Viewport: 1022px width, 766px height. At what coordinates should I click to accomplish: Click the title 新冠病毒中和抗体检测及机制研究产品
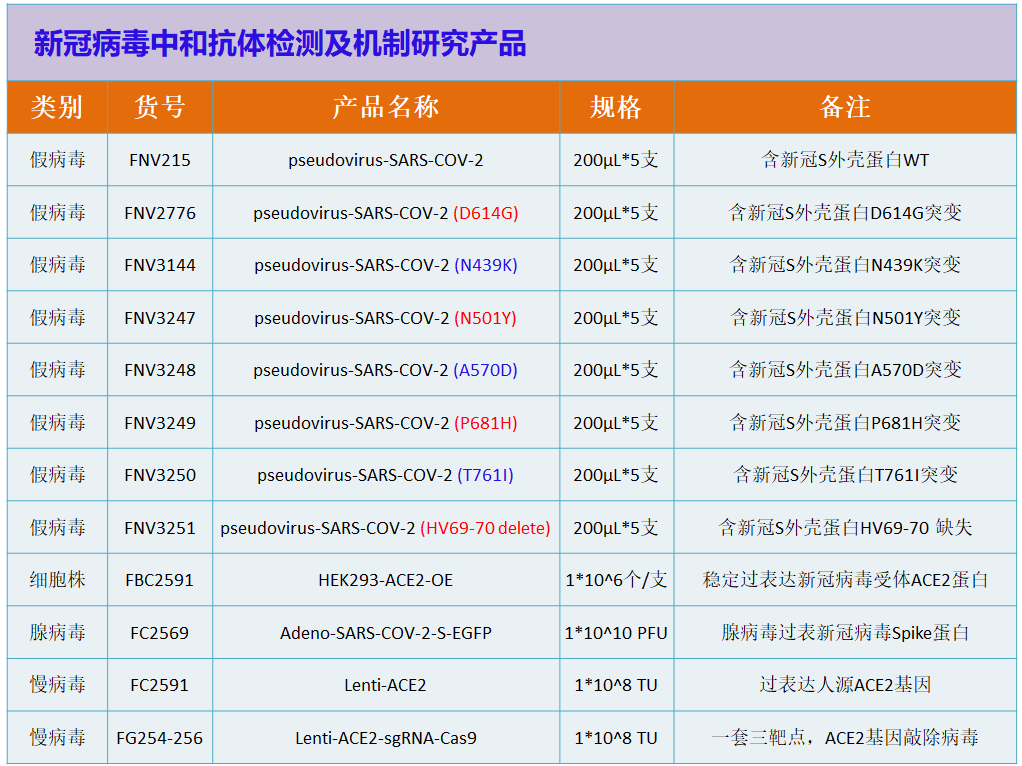pos(280,44)
